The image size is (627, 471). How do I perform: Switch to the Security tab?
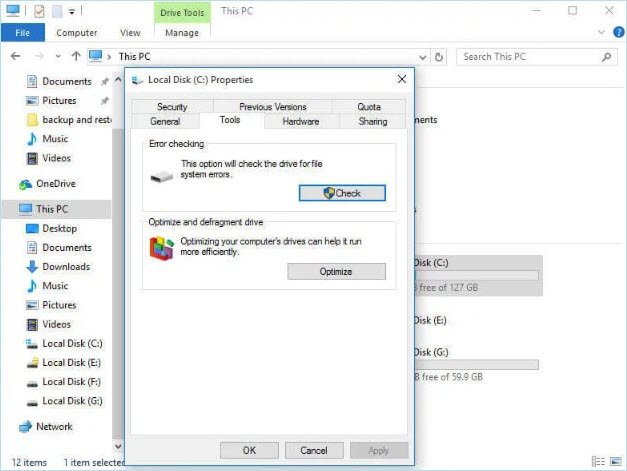point(172,107)
